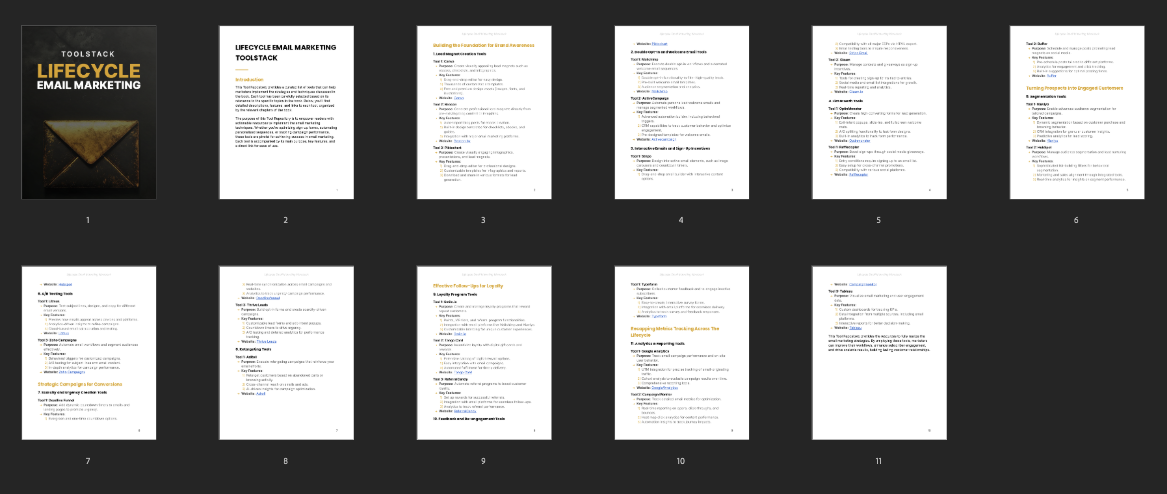Select the page 8 thumbnail
This screenshot has height=494, width=1167.
285,352
